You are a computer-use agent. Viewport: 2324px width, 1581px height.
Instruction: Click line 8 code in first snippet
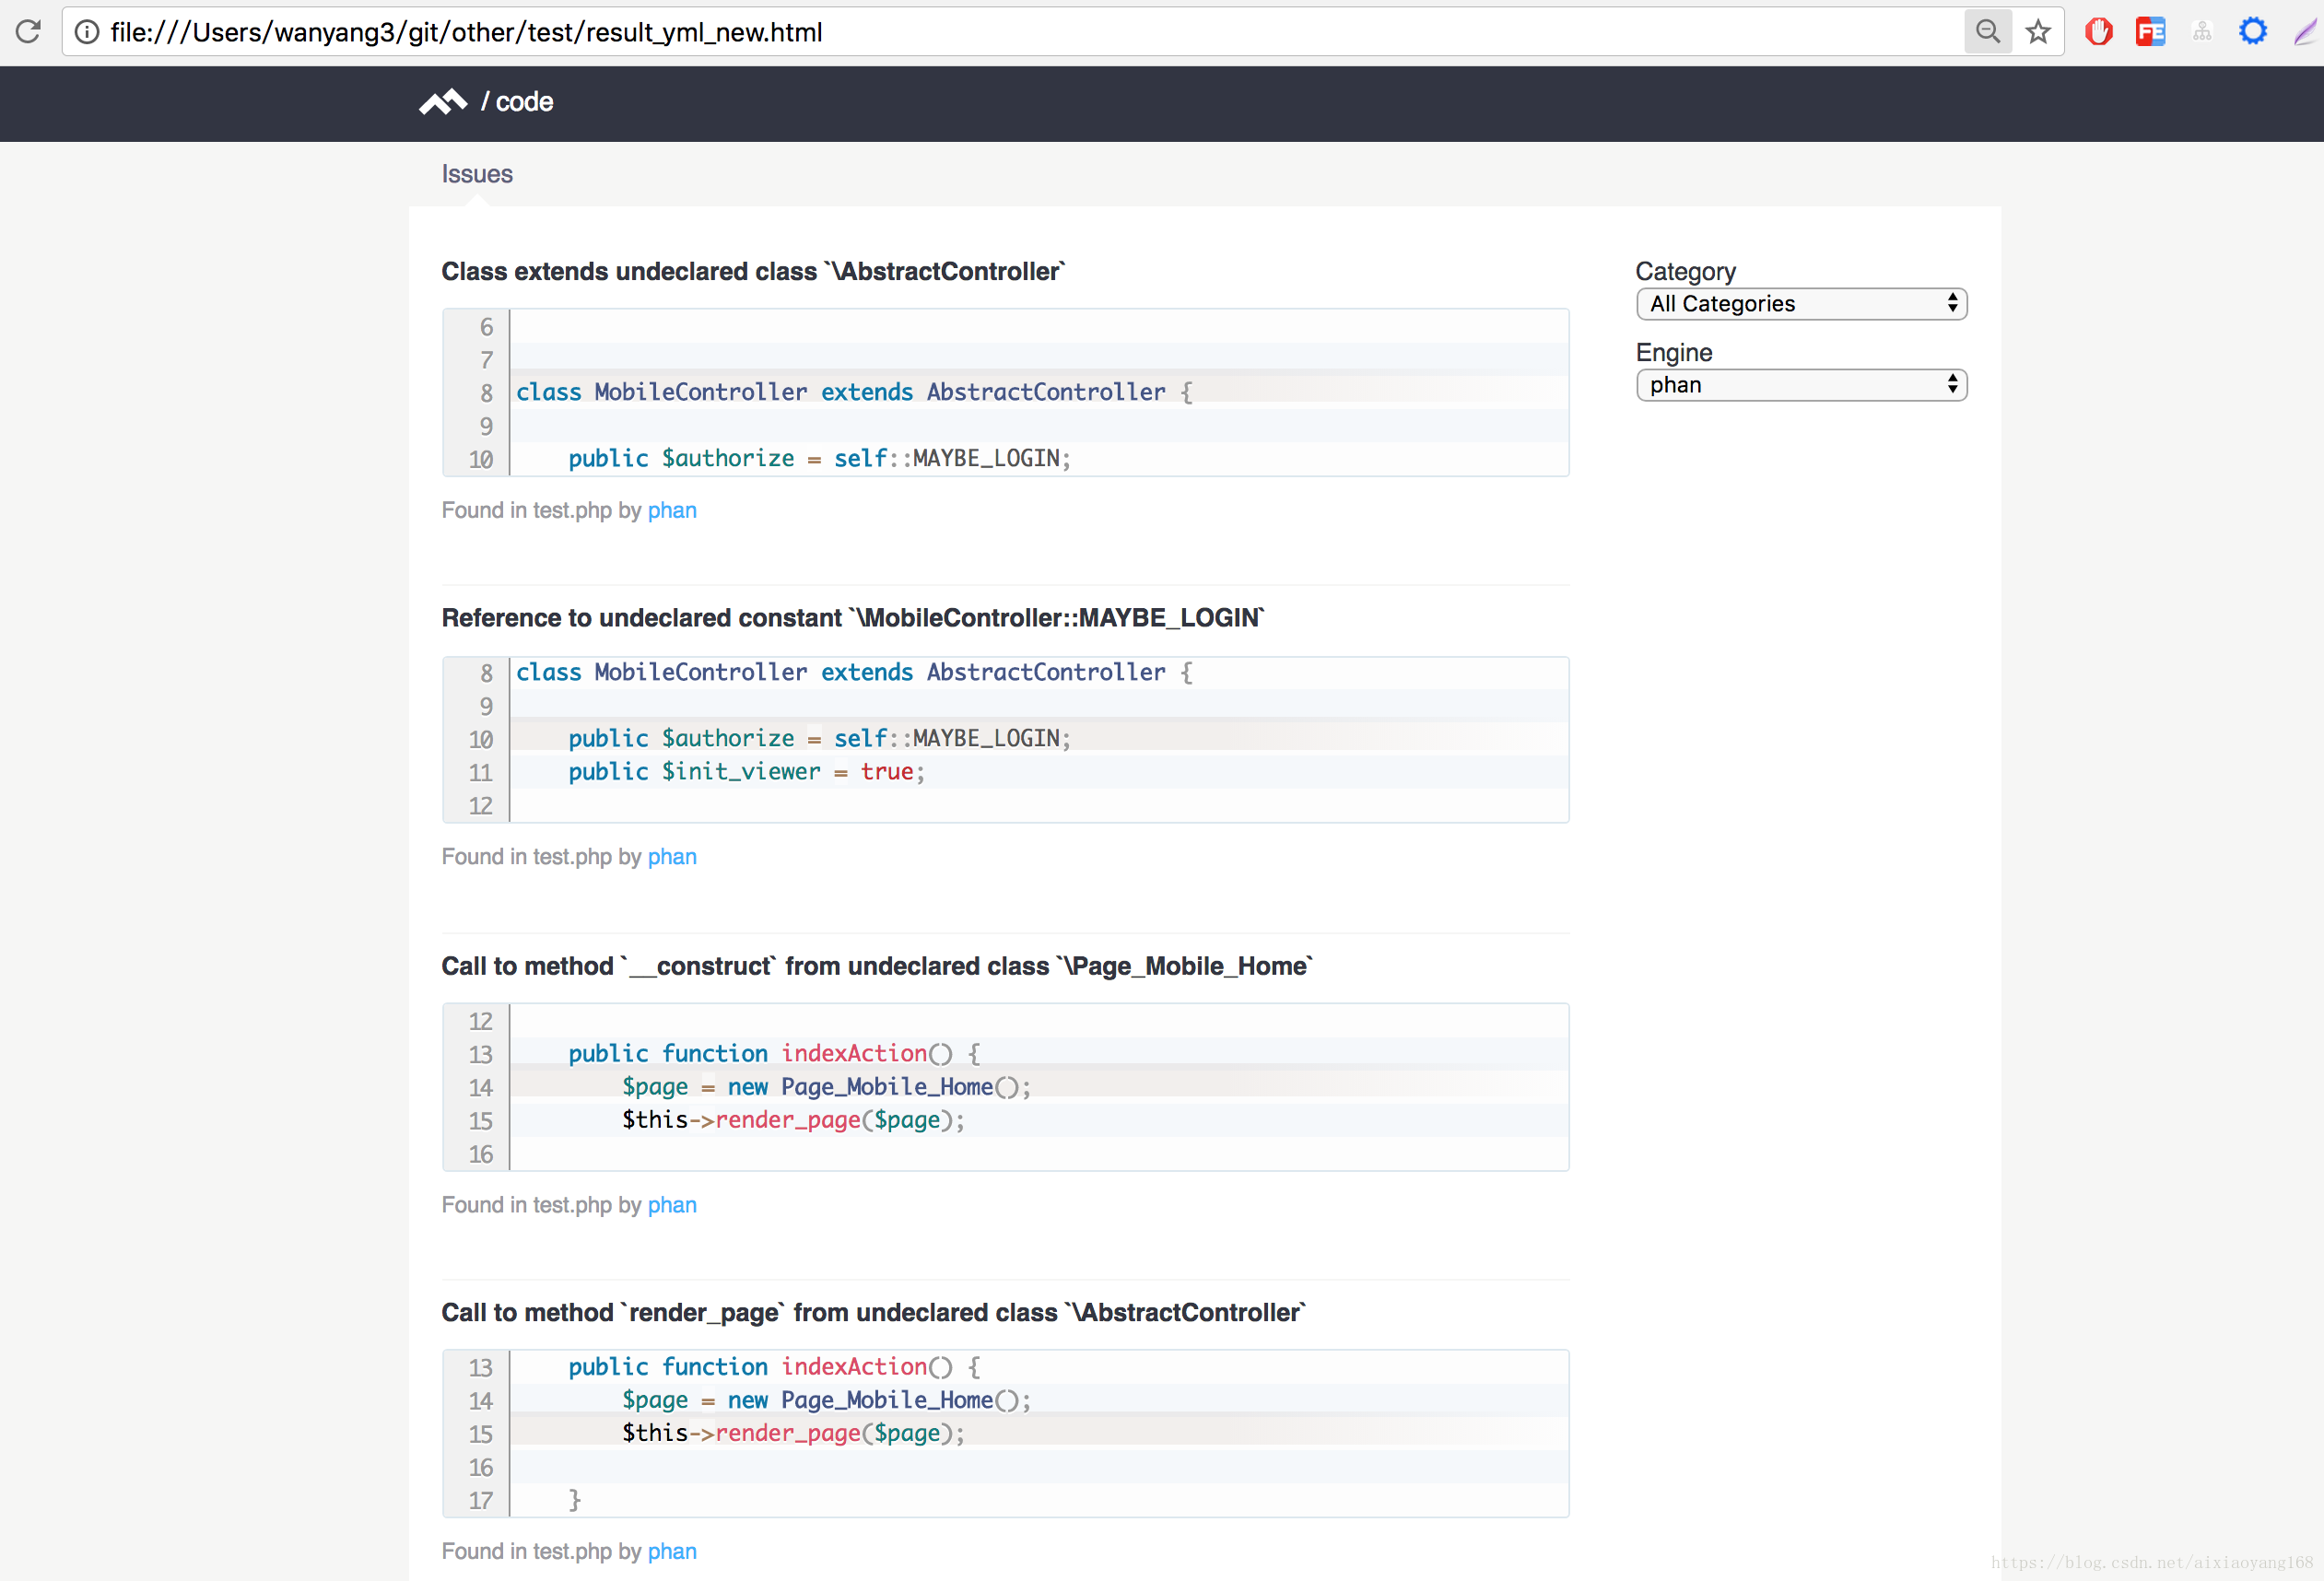click(854, 392)
